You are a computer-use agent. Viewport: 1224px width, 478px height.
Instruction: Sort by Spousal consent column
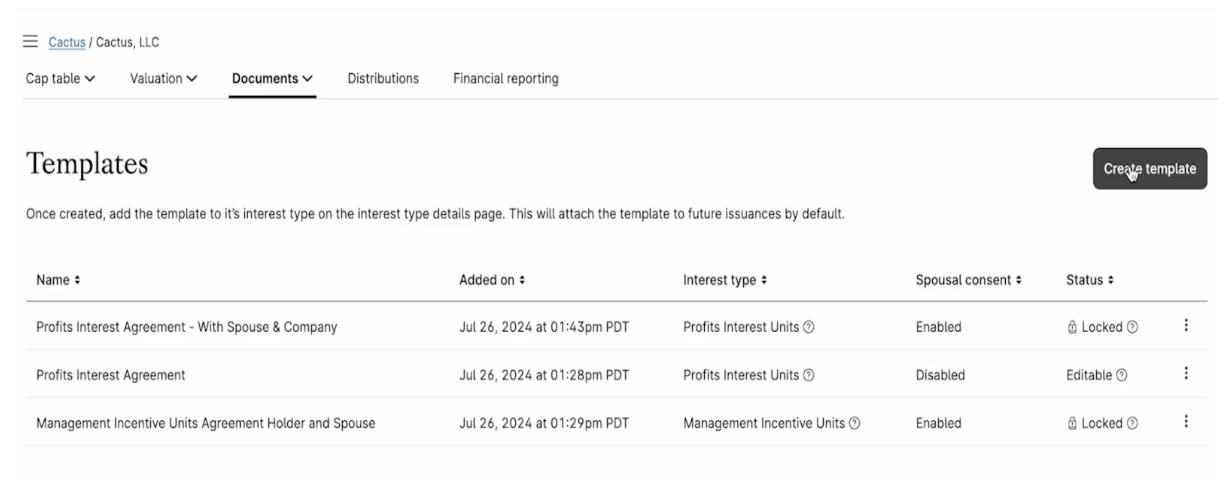coord(968,280)
